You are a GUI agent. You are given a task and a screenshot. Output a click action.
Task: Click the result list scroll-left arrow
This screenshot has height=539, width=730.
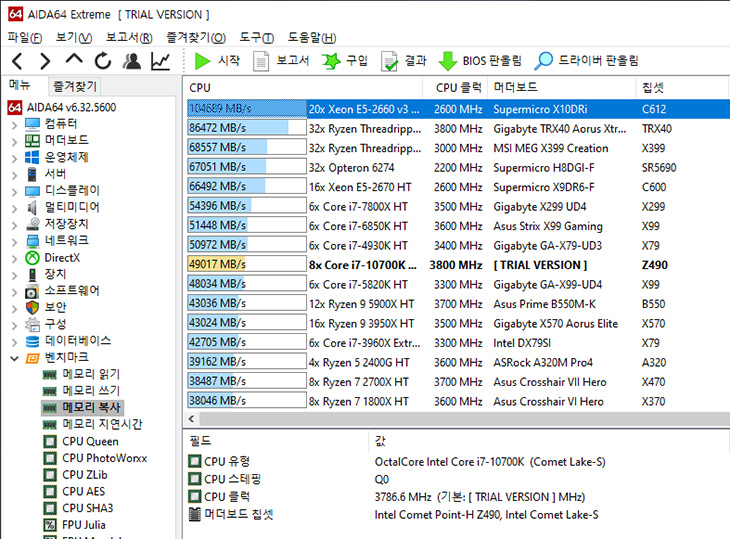191,419
